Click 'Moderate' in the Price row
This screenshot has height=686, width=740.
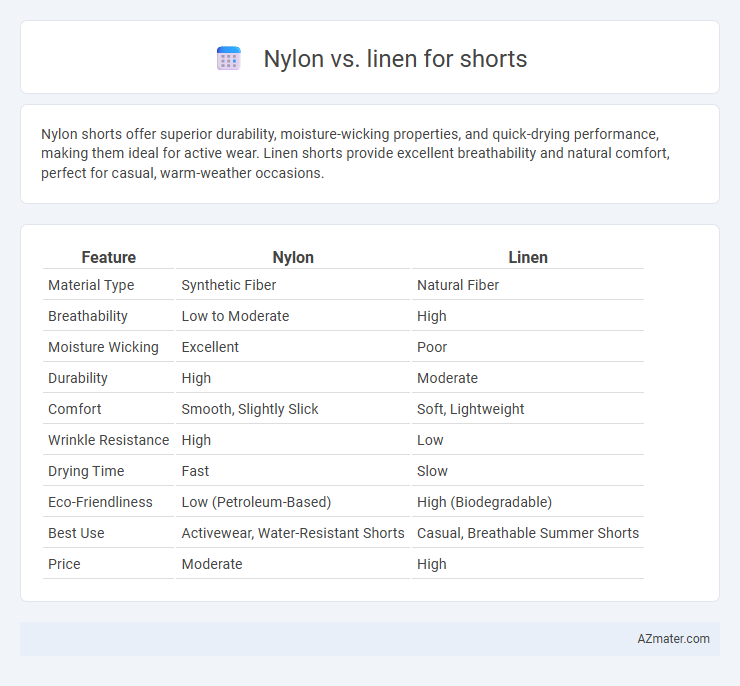pyautogui.click(x=212, y=564)
